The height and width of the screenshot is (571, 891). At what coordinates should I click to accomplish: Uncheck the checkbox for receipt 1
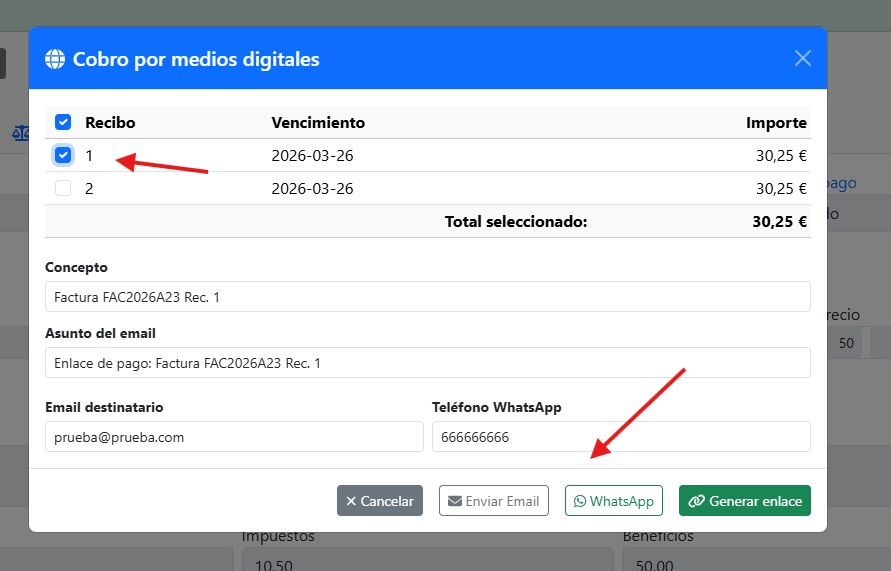coord(63,155)
